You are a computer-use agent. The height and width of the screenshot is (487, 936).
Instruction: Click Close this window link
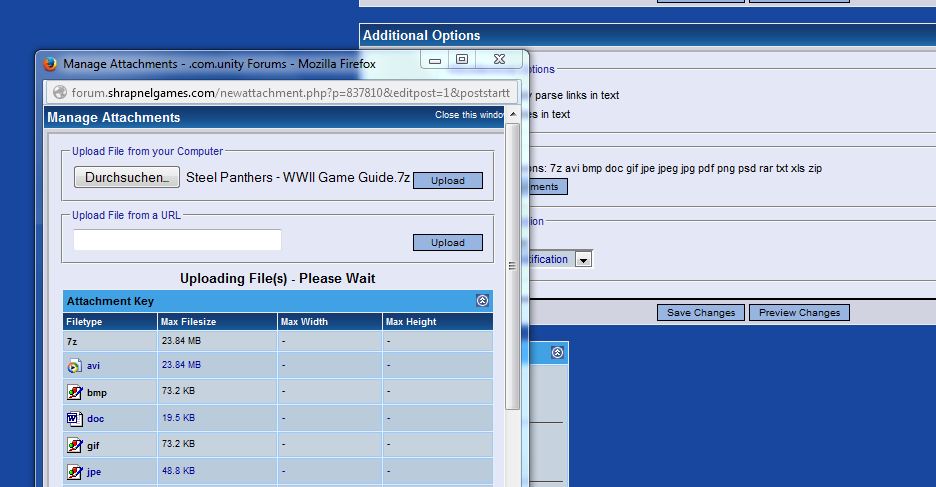469,115
